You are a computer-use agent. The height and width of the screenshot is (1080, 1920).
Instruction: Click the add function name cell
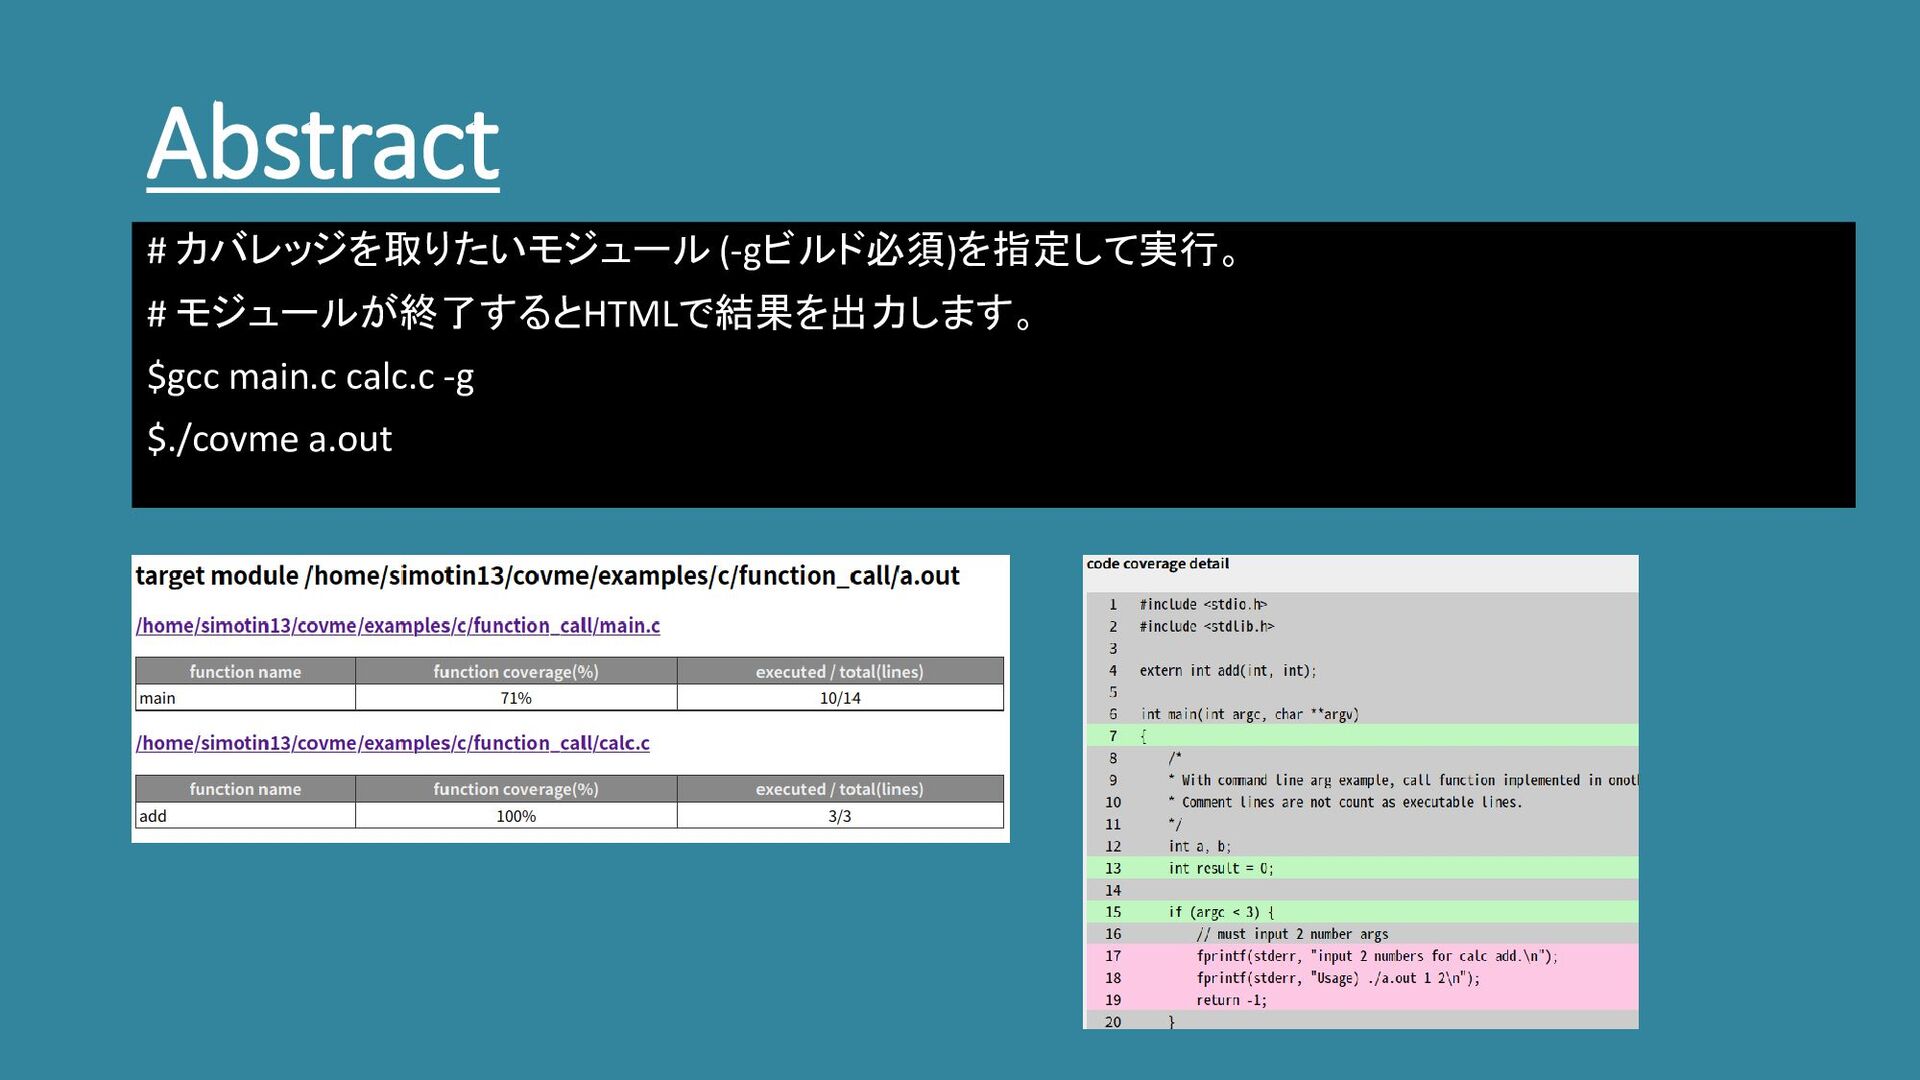(245, 816)
